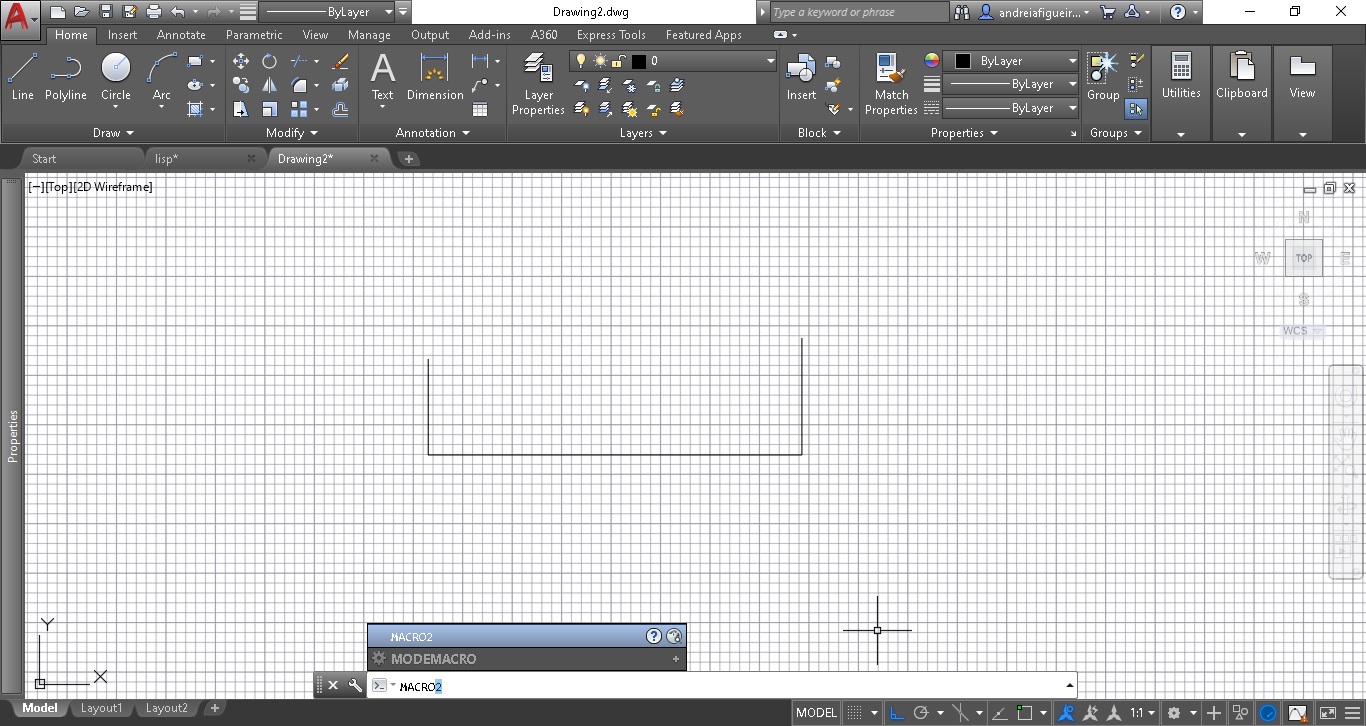This screenshot has height=726, width=1366.
Task: Switch to the Annotate ribbon tab
Action: (x=181, y=35)
